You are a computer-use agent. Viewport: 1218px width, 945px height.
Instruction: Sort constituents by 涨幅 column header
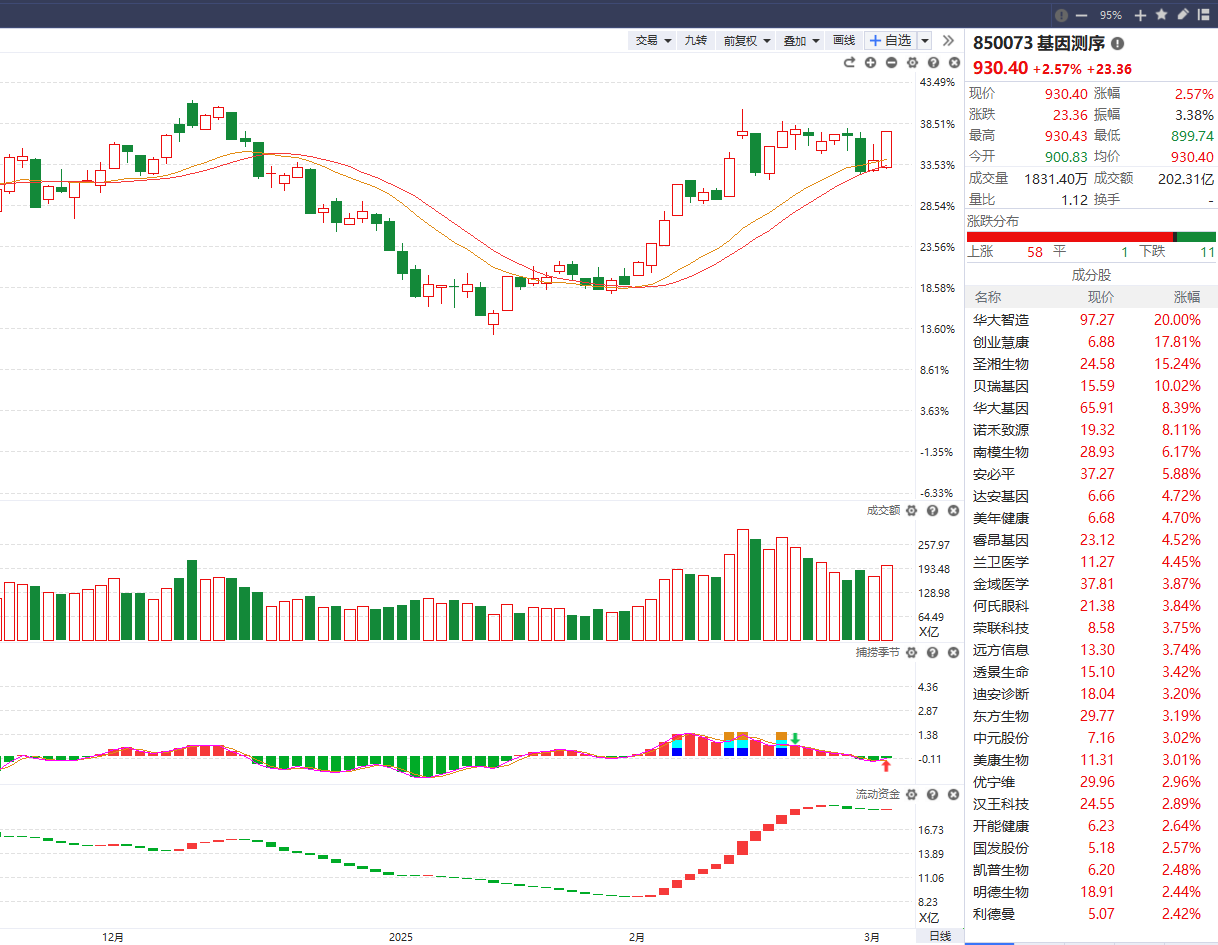tap(1187, 297)
